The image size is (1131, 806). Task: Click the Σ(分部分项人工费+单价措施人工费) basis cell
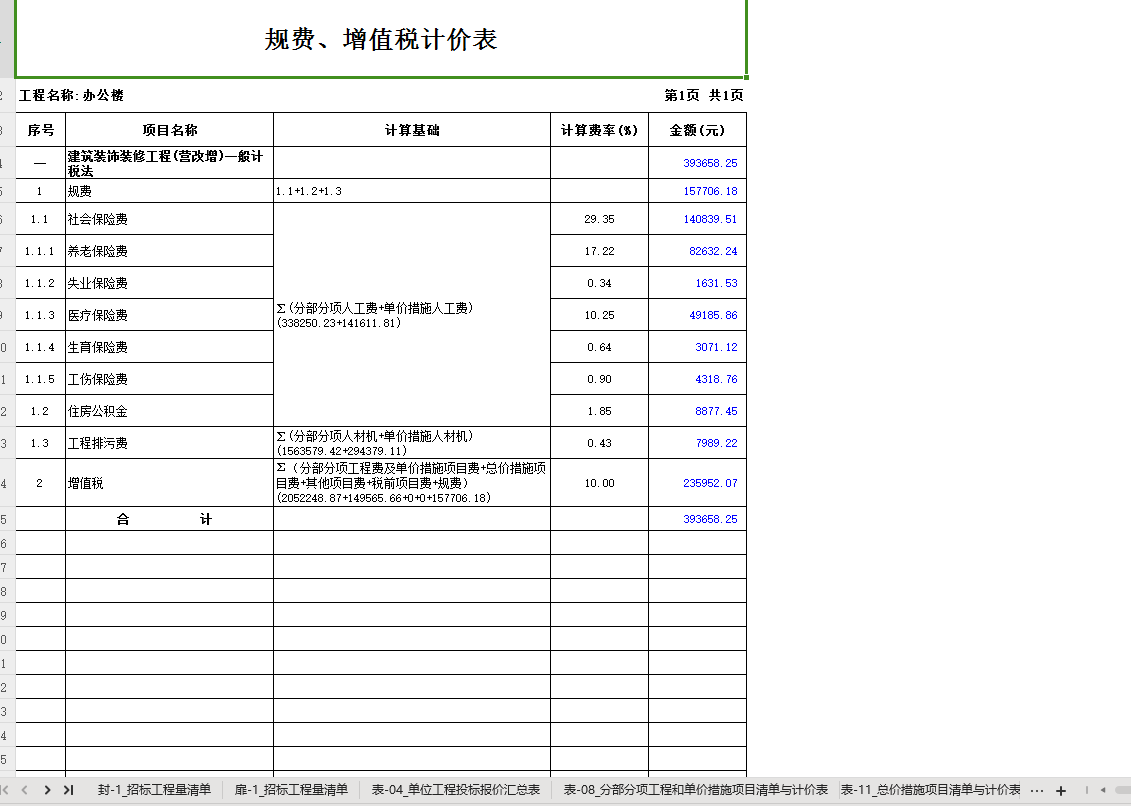[412, 315]
